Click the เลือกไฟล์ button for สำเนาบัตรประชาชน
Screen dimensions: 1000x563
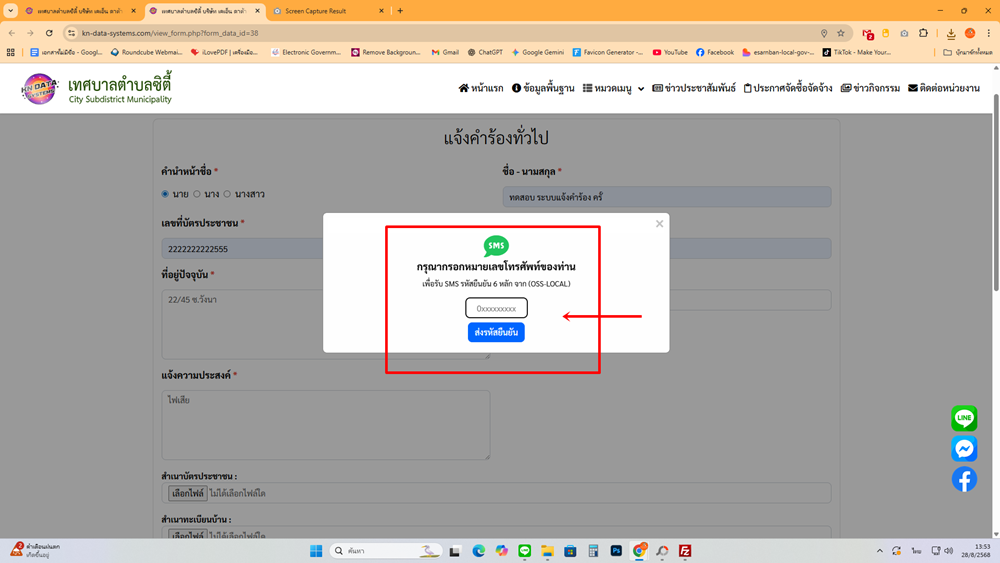point(188,493)
